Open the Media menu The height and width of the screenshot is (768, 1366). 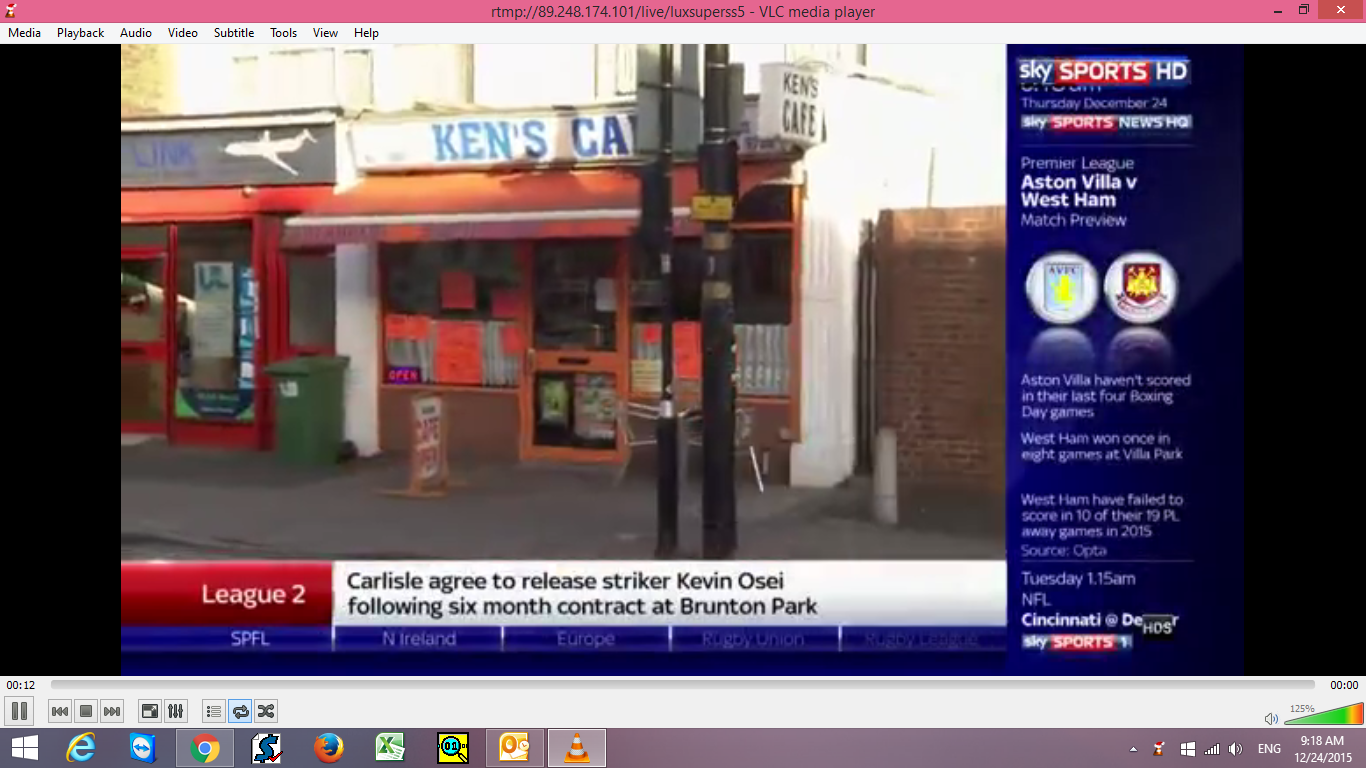pos(25,33)
